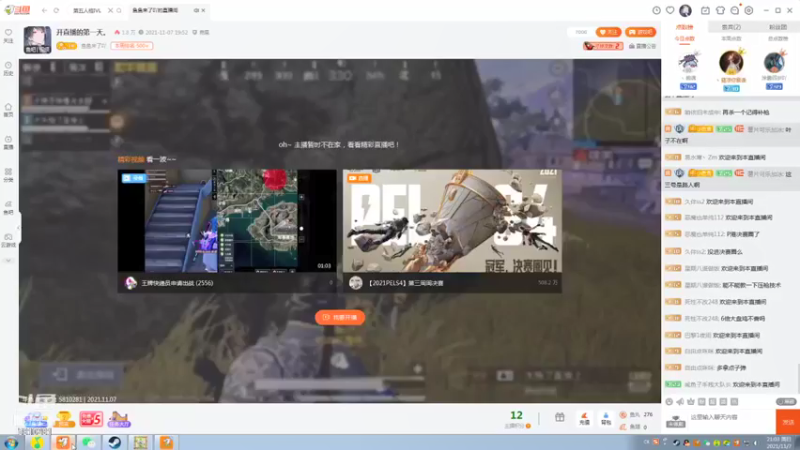Click the orange send button in chat
This screenshot has height=450, width=800.
[787, 422]
